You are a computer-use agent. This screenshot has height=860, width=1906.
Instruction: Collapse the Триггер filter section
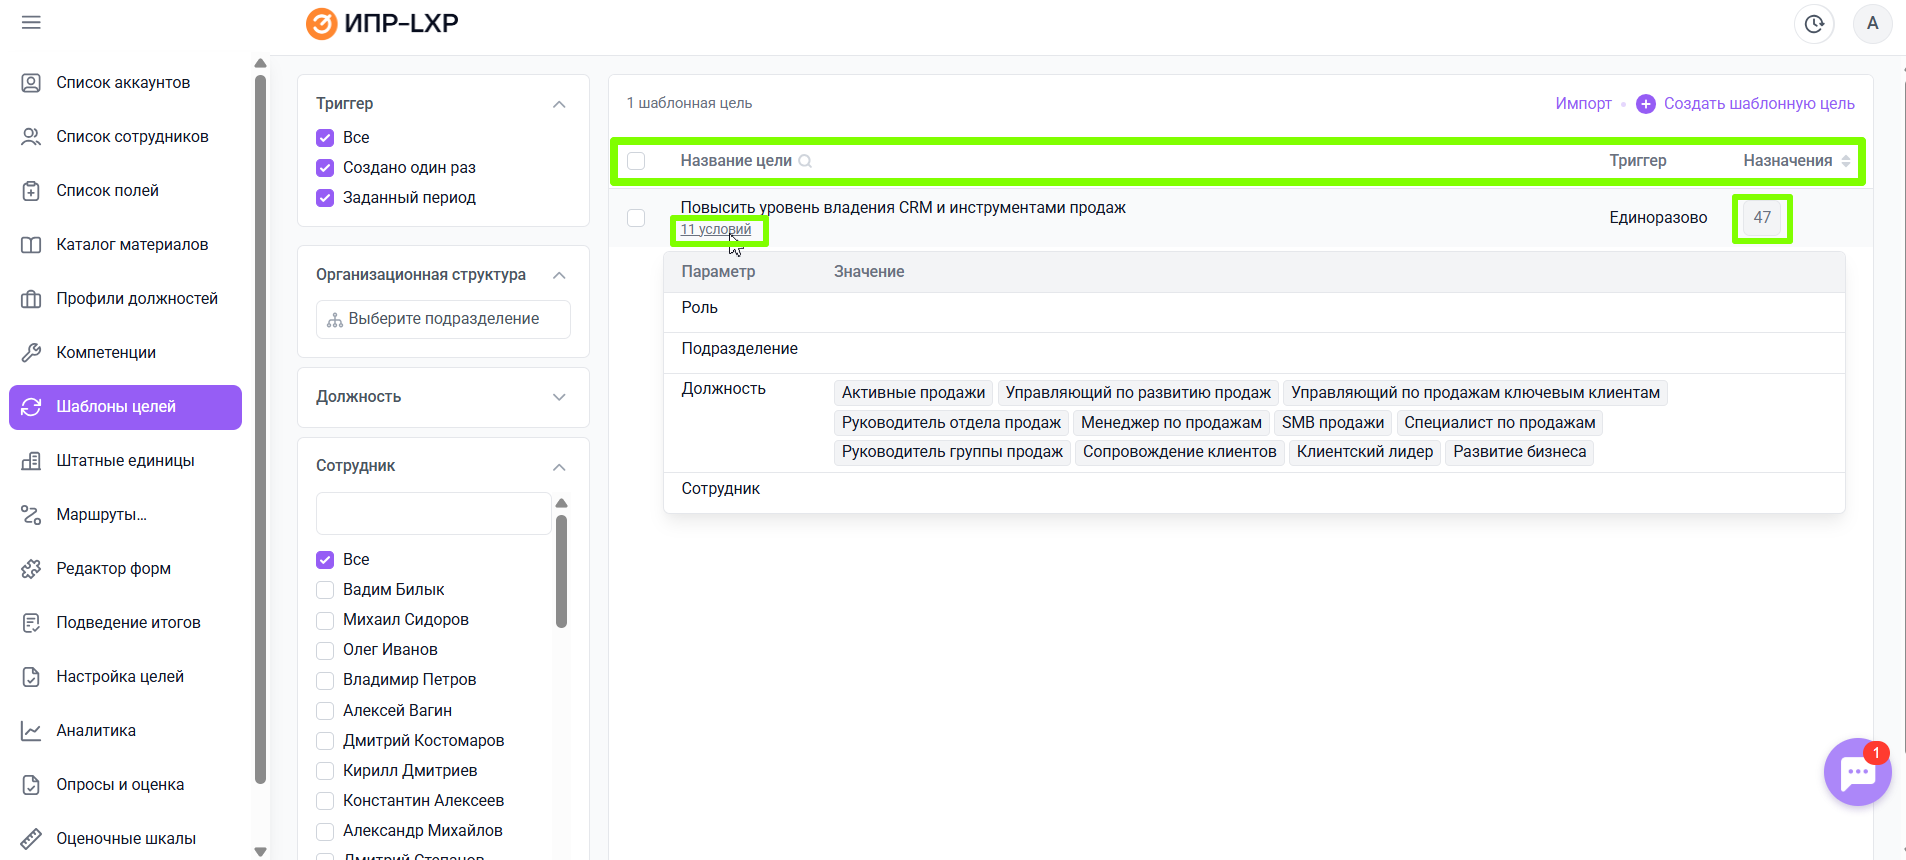click(x=559, y=104)
